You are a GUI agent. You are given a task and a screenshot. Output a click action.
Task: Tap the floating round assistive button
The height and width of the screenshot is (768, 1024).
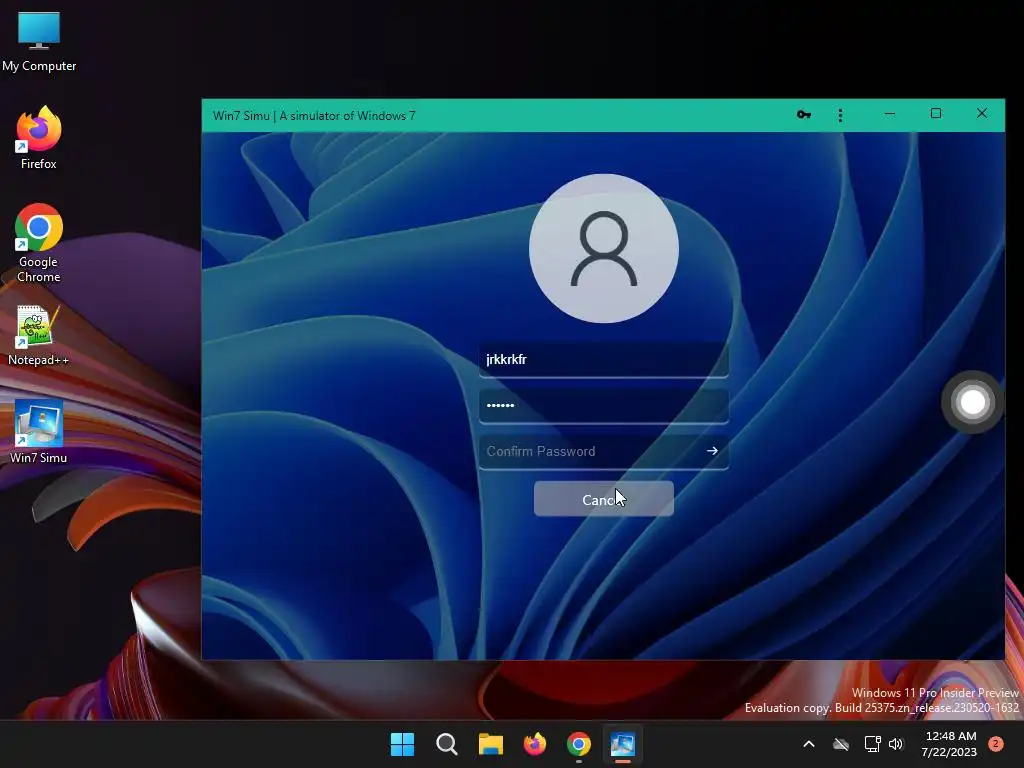pos(972,402)
